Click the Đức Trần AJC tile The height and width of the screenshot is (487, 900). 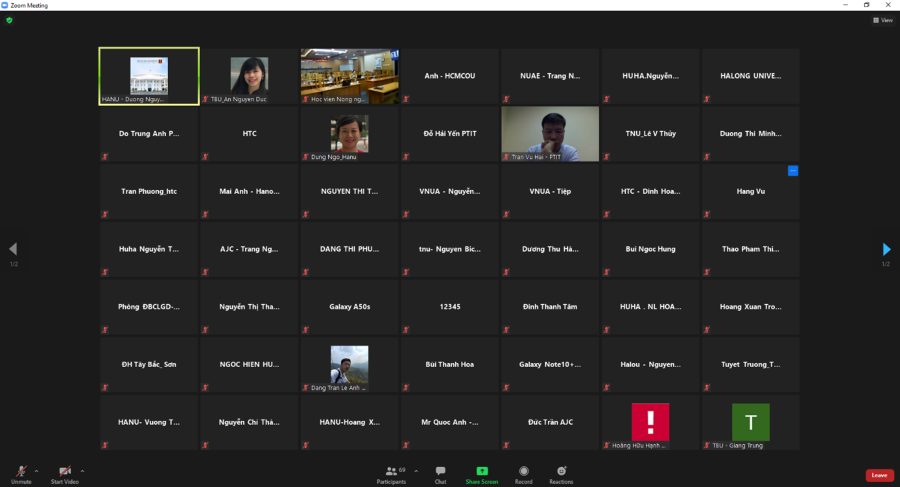point(550,422)
